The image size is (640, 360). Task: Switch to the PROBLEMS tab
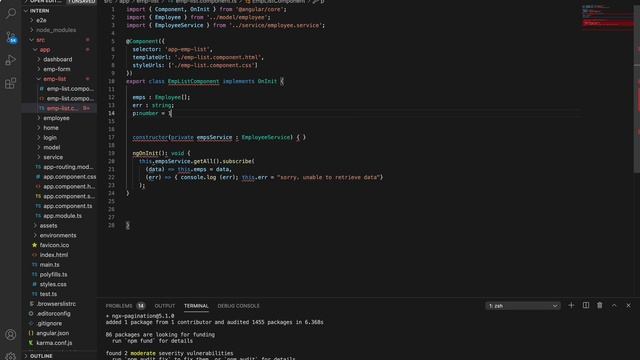pos(119,306)
